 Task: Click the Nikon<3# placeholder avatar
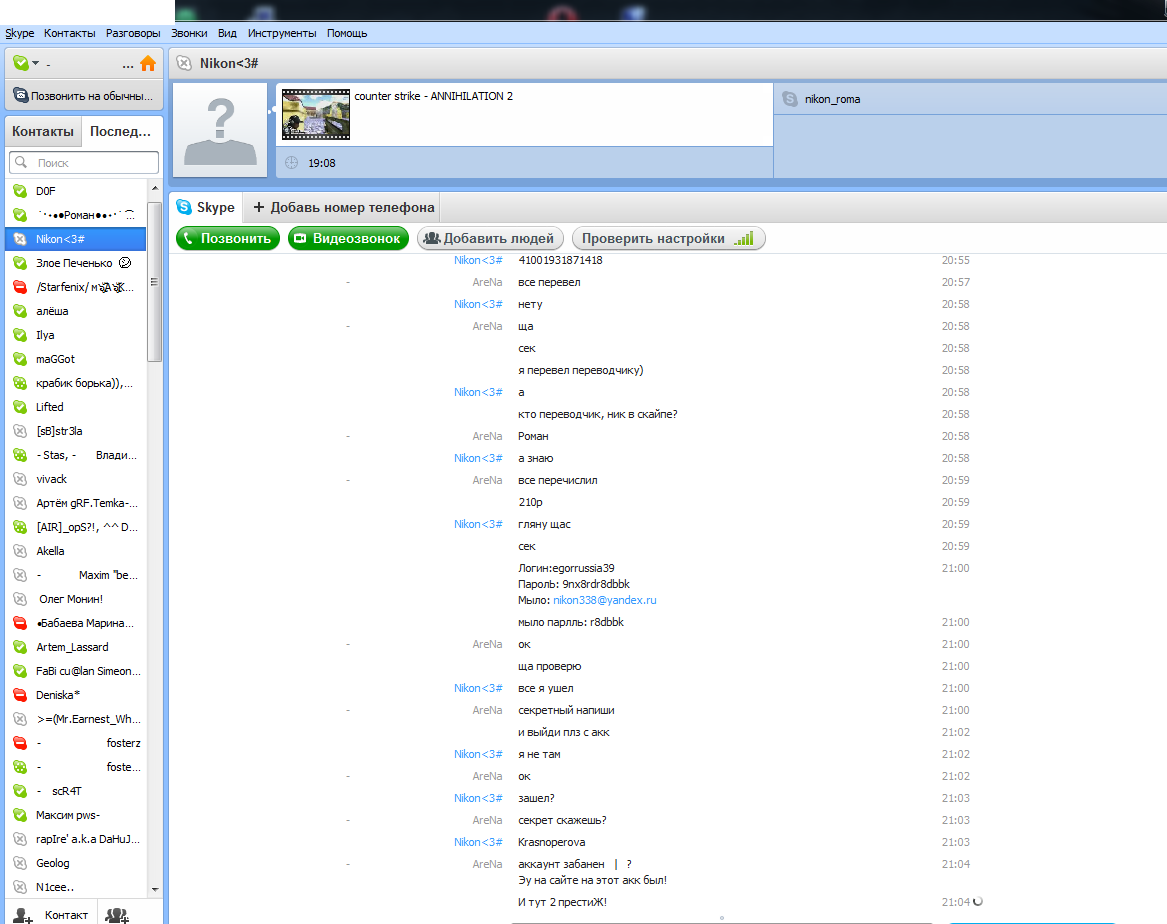click(220, 130)
